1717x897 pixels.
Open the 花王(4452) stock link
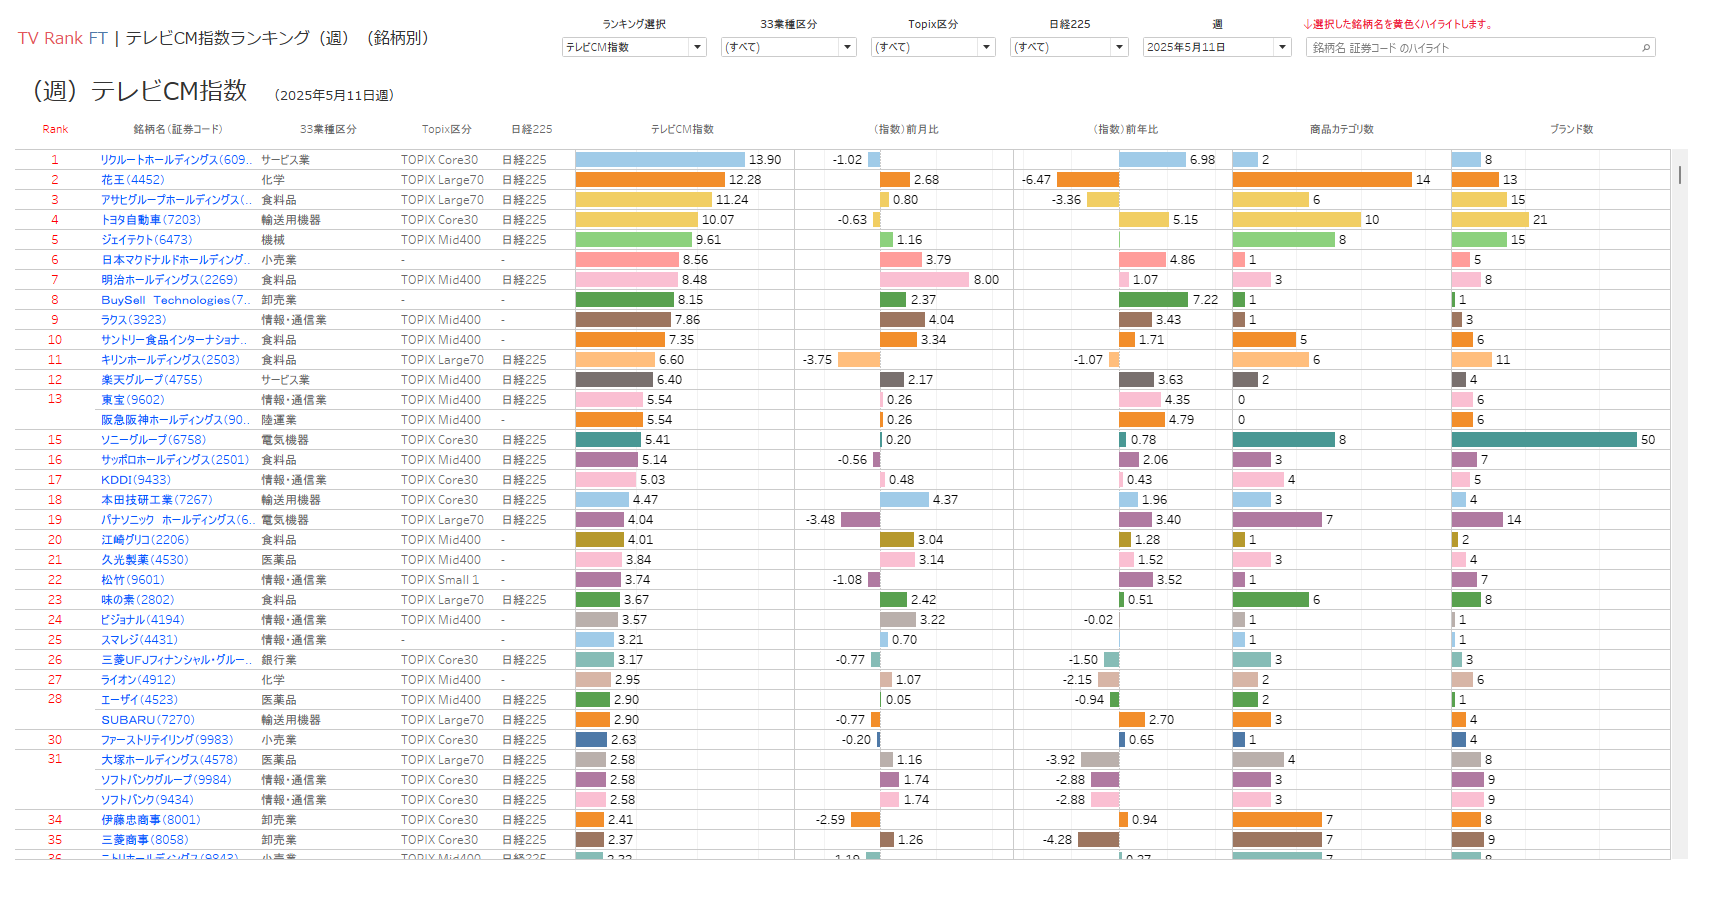click(x=132, y=180)
